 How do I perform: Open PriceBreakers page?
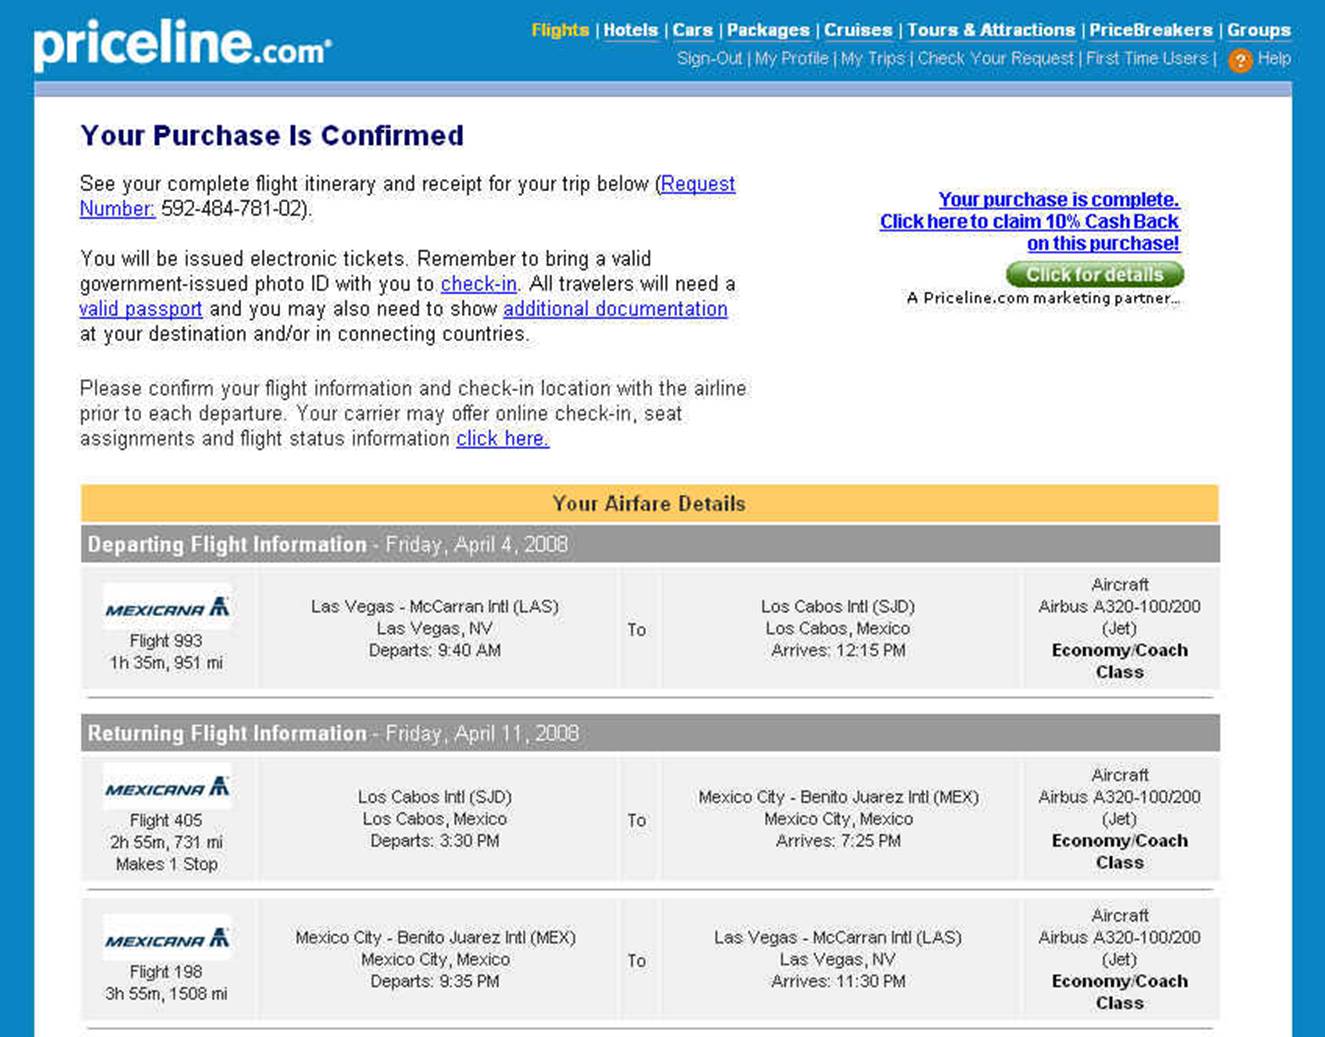pyautogui.click(x=1151, y=30)
